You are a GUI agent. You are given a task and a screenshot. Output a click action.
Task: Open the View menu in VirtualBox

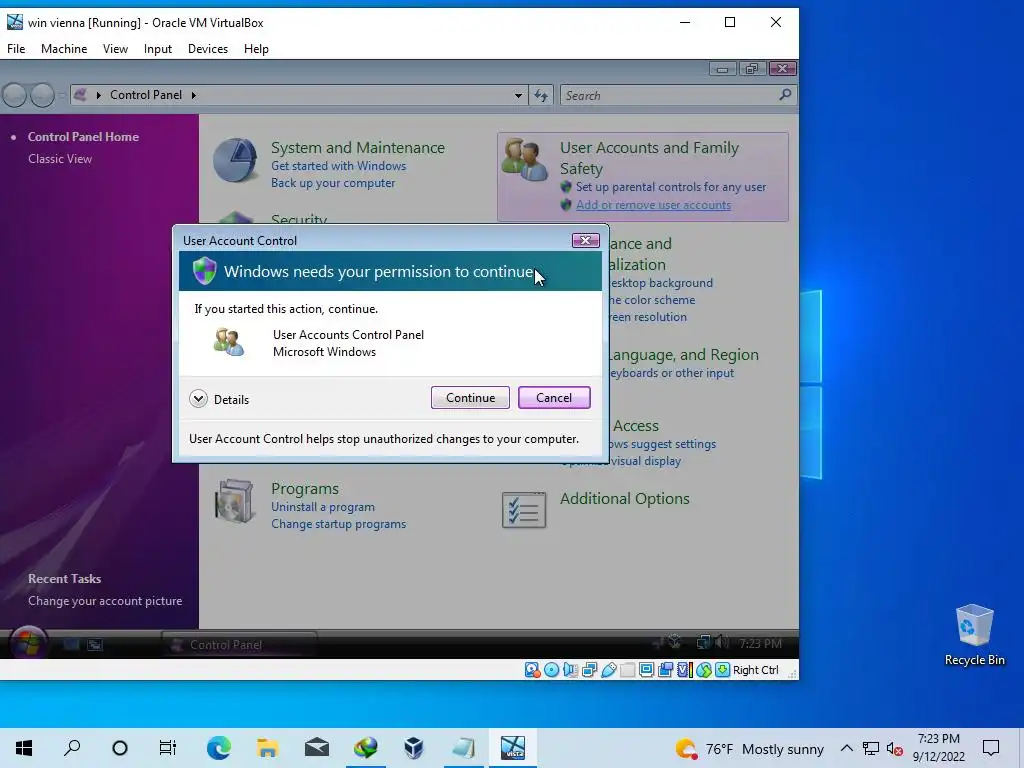pyautogui.click(x=115, y=49)
